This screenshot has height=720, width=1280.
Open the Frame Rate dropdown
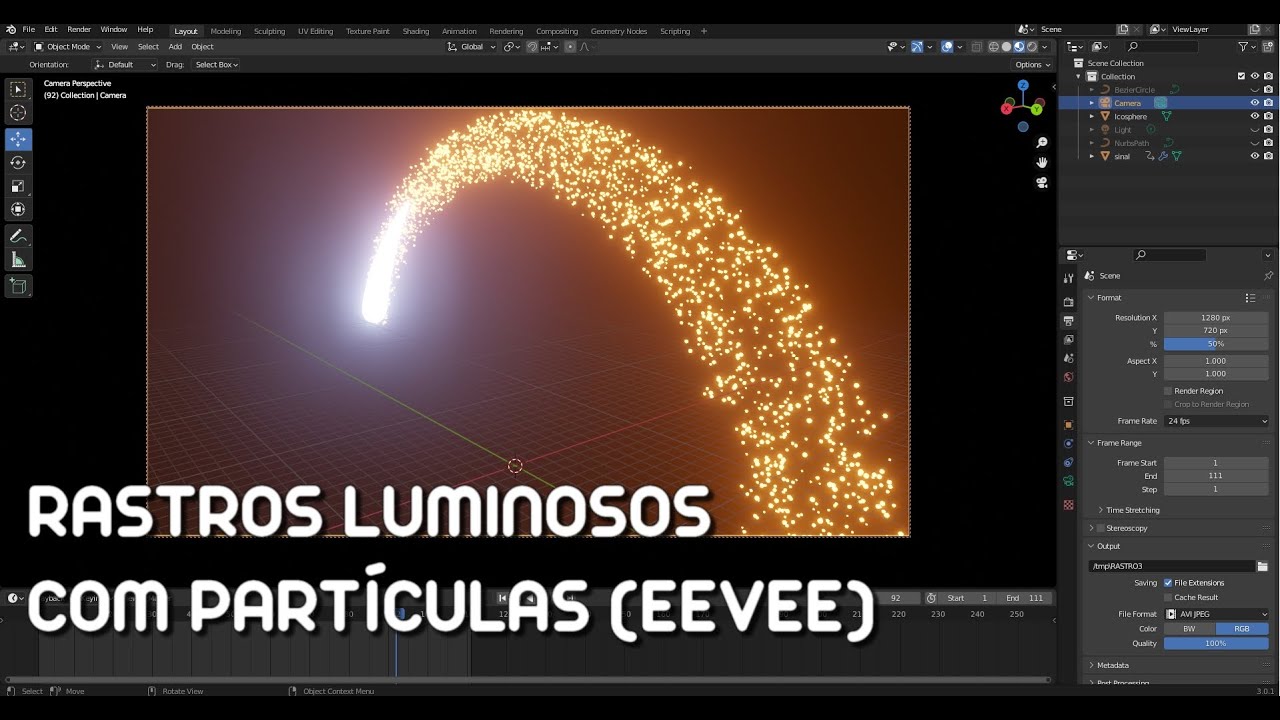(1216, 421)
